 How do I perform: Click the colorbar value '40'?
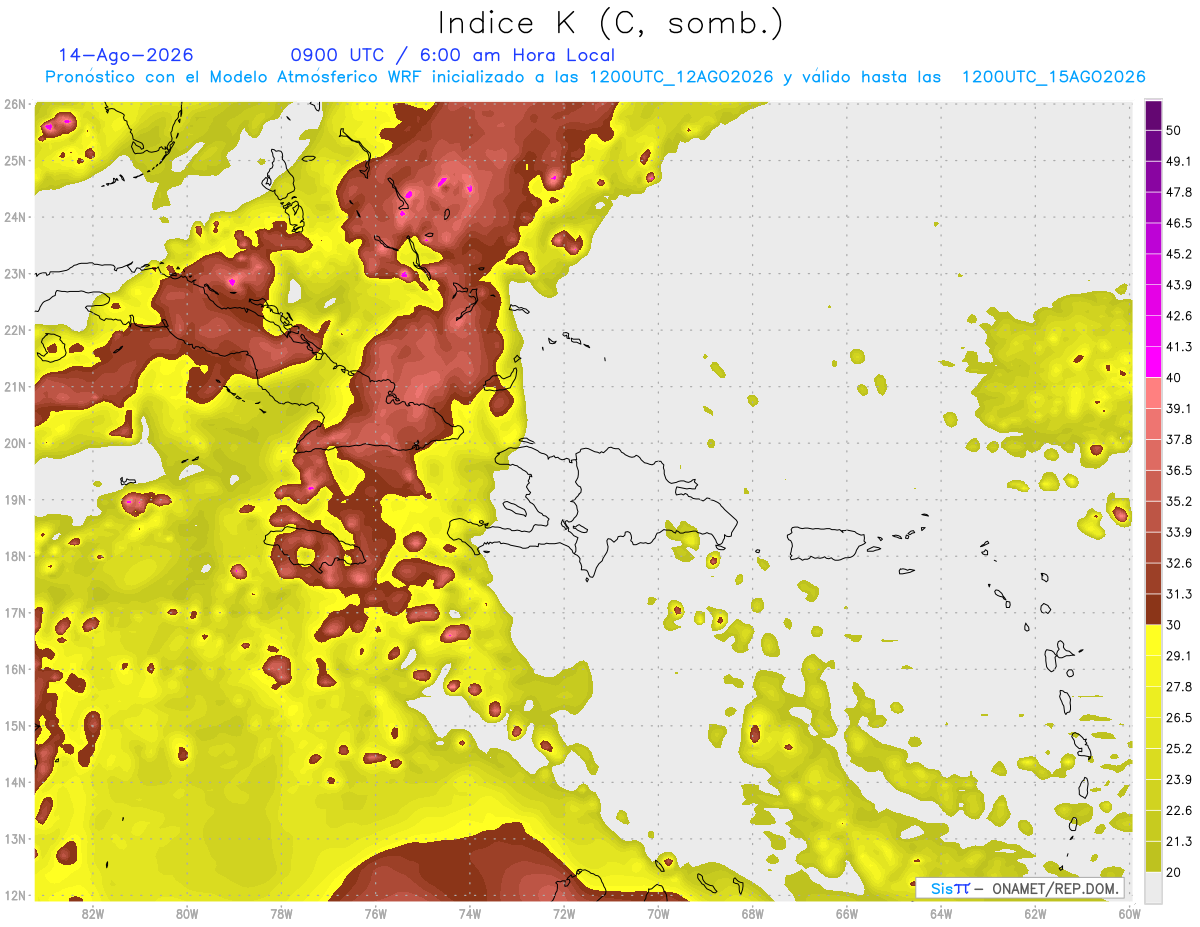tap(1175, 378)
